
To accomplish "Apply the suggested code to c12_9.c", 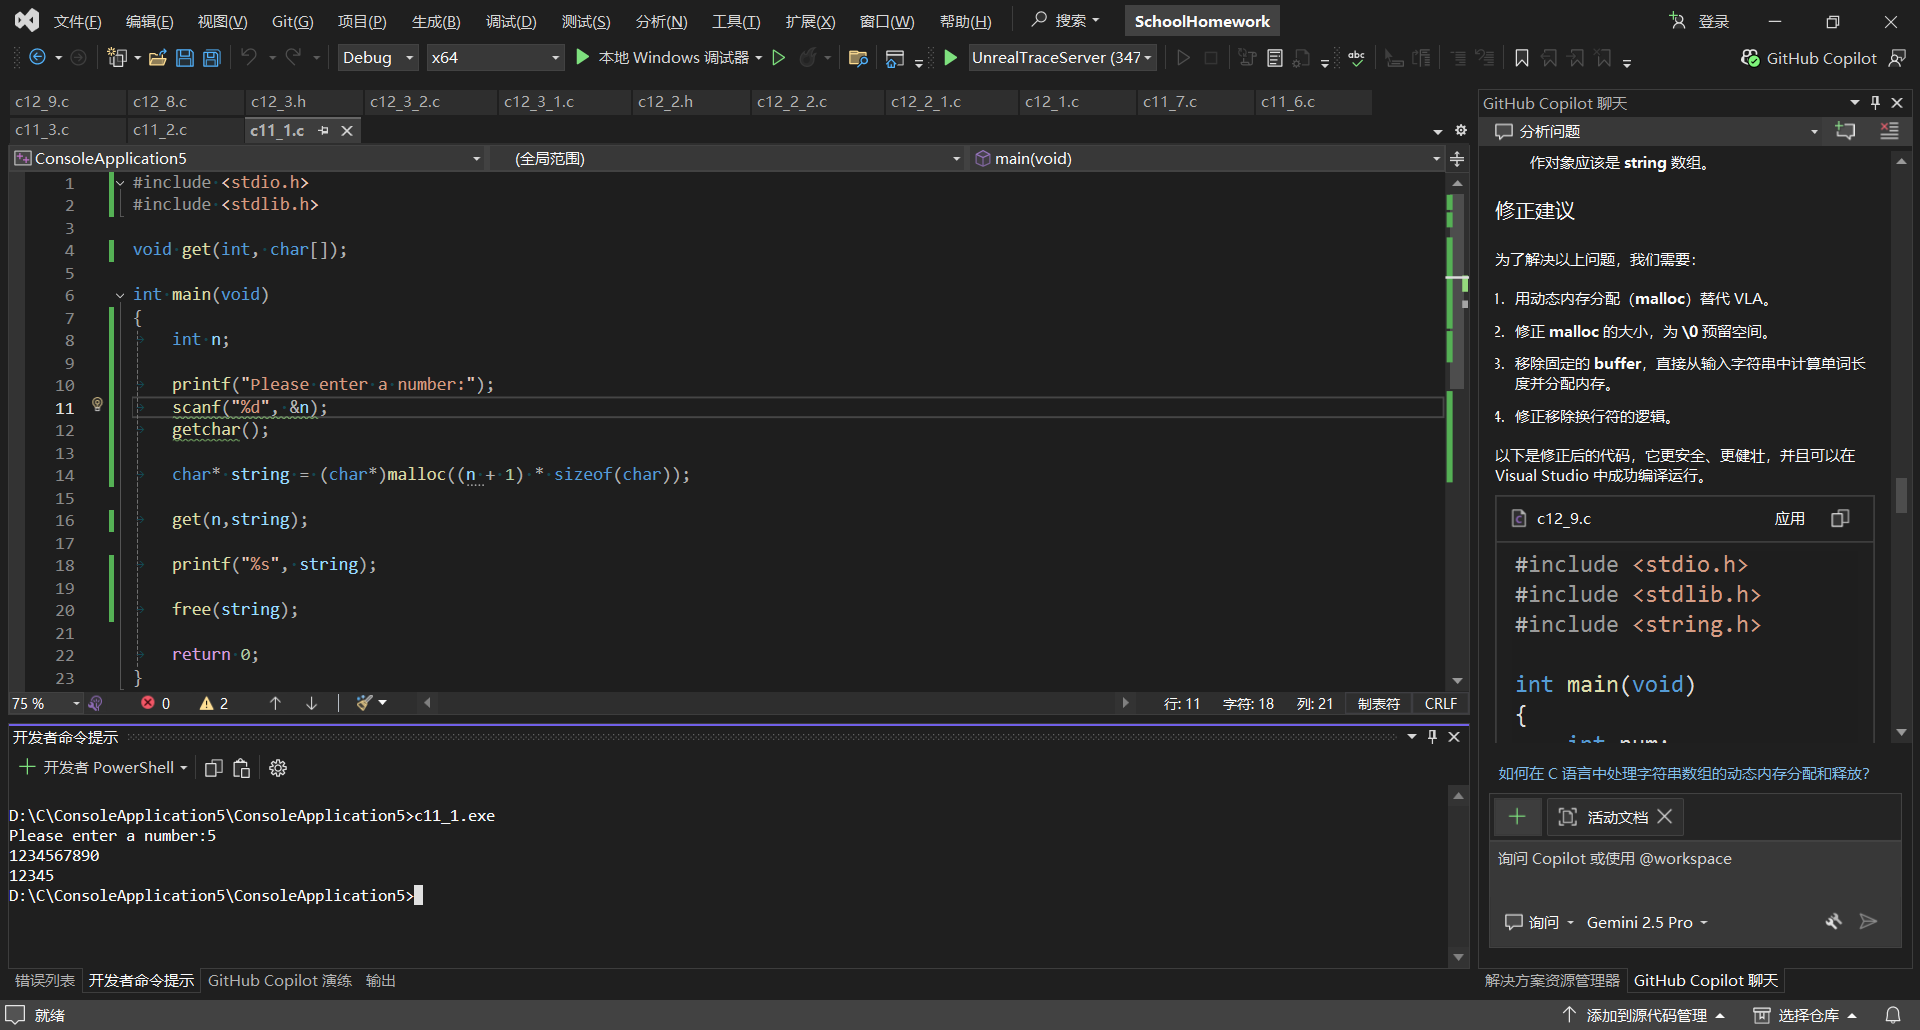I will point(1789,518).
